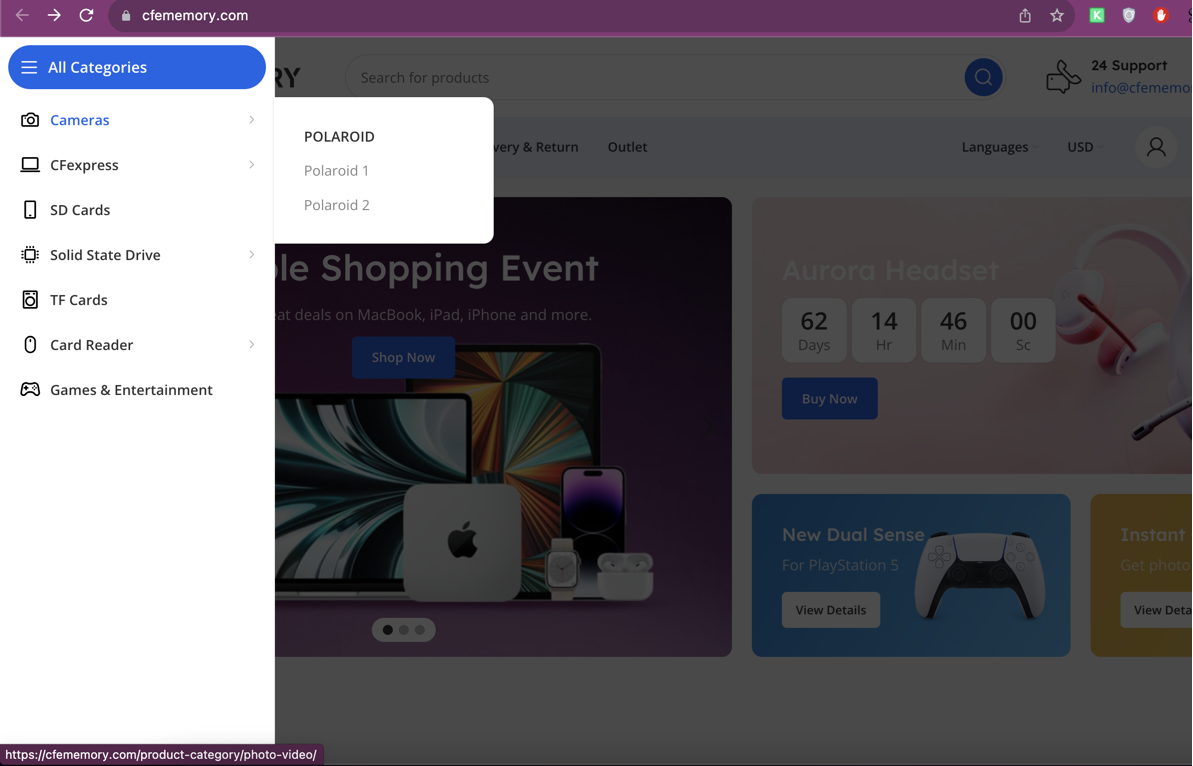Image resolution: width=1193 pixels, height=766 pixels.
Task: Click the share icon in address bar
Action: [x=1025, y=15]
